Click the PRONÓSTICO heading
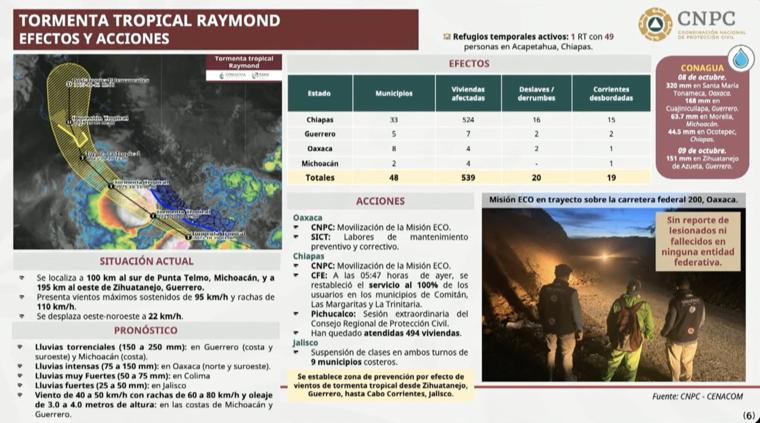The height and width of the screenshot is (423, 760). pos(148,330)
